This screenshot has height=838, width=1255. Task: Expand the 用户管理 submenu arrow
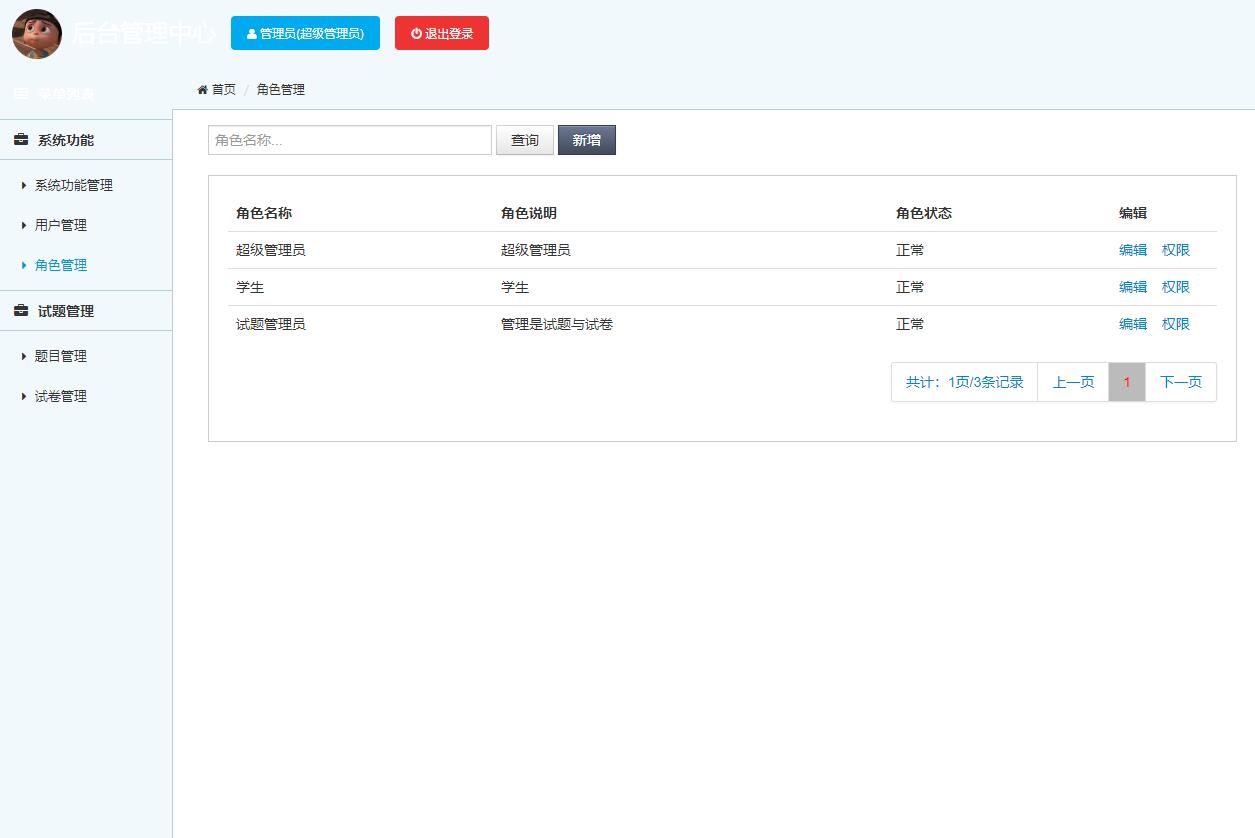(x=24, y=225)
